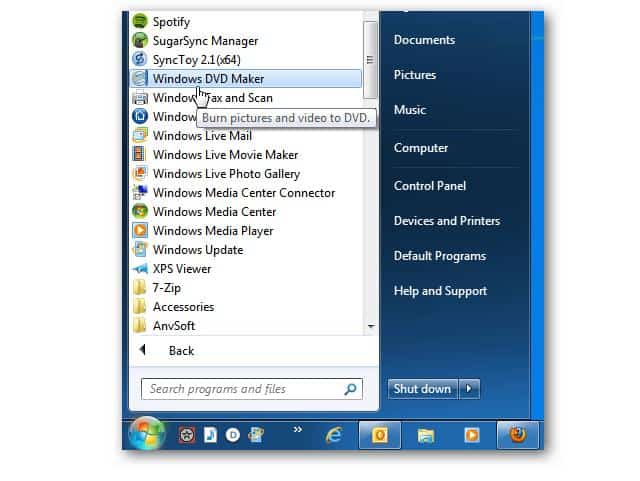
Task: Open Control Panel from the right pane
Action: coord(430,186)
